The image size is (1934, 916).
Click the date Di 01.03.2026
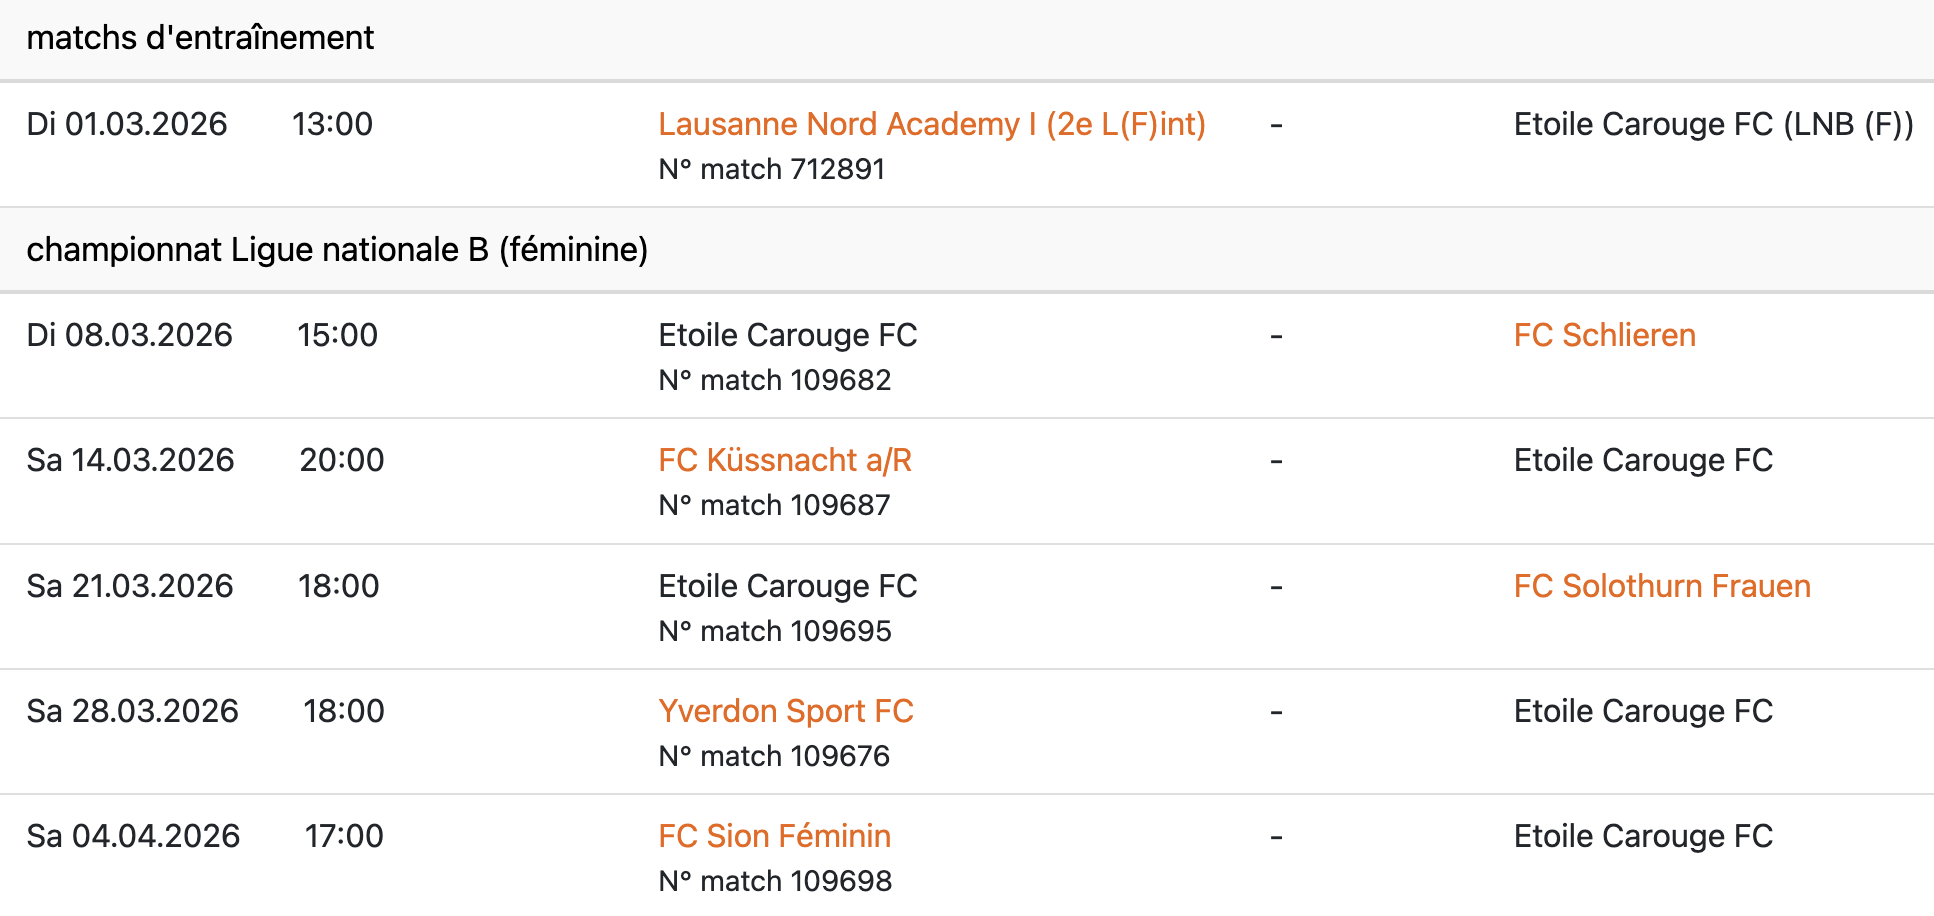coord(127,124)
